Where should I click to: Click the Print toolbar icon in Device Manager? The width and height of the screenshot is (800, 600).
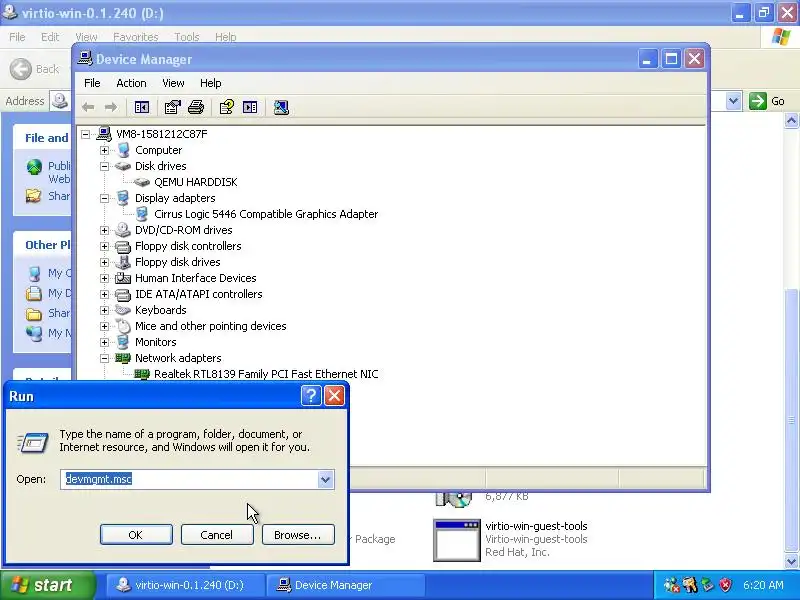coord(196,107)
